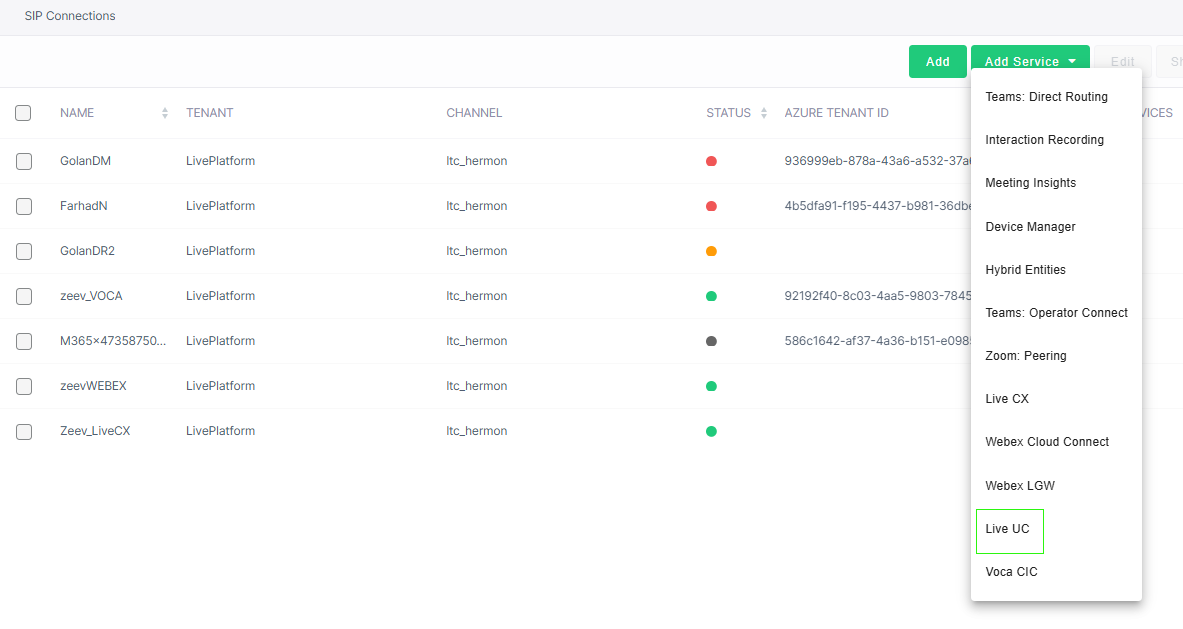Collapse the Add Service dropdown
This screenshot has width=1183, height=629.
click(x=1030, y=61)
